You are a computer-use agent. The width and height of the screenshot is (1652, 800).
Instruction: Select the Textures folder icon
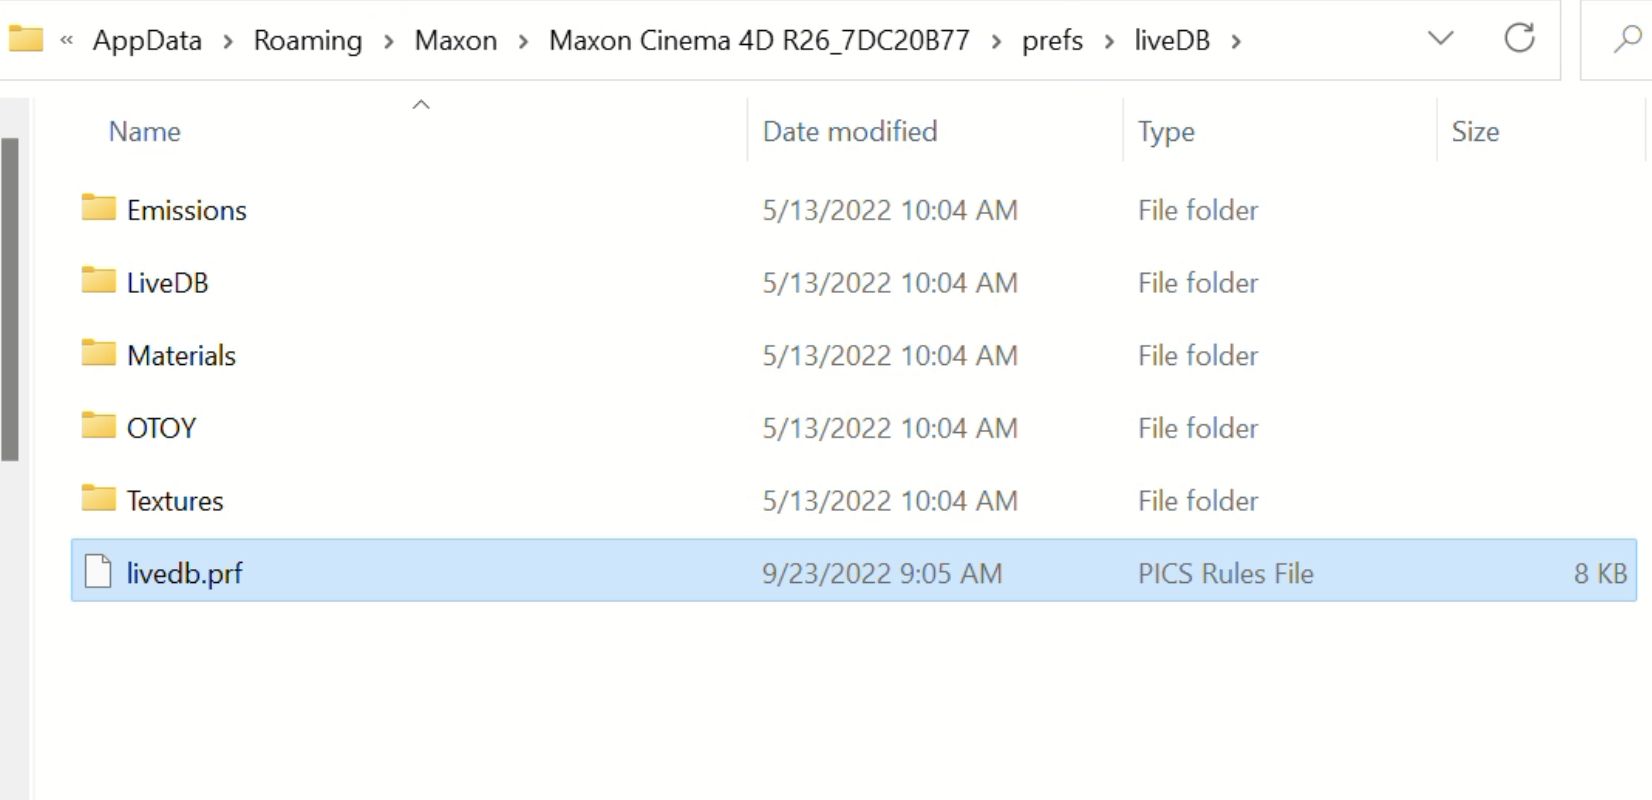(x=98, y=499)
